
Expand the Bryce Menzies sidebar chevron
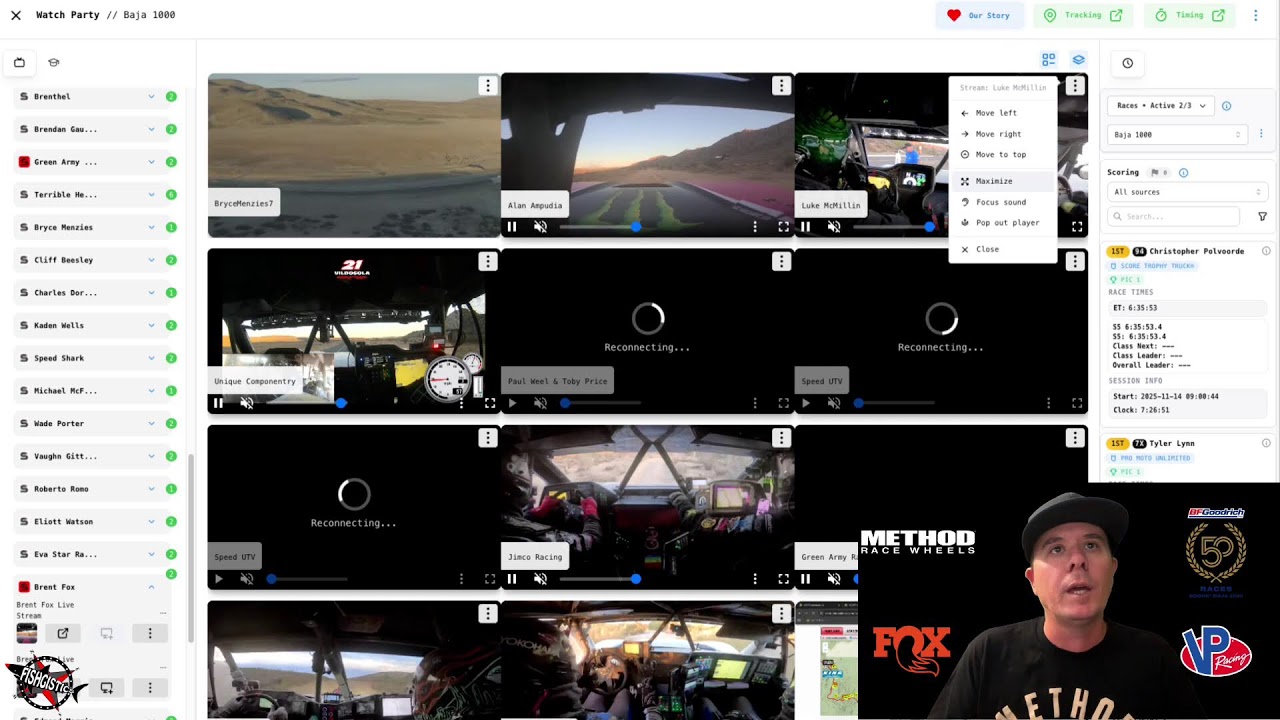tap(151, 227)
